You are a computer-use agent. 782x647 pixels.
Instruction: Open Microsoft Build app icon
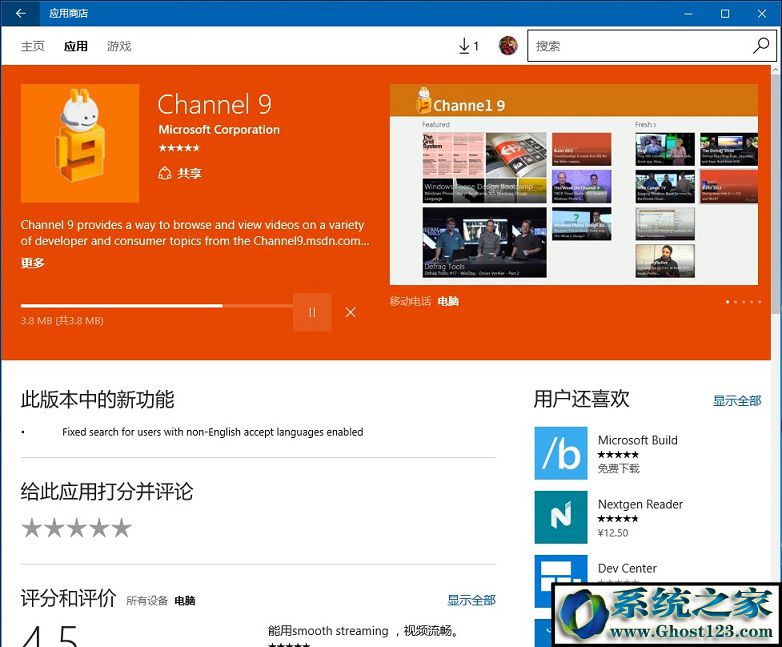(561, 453)
